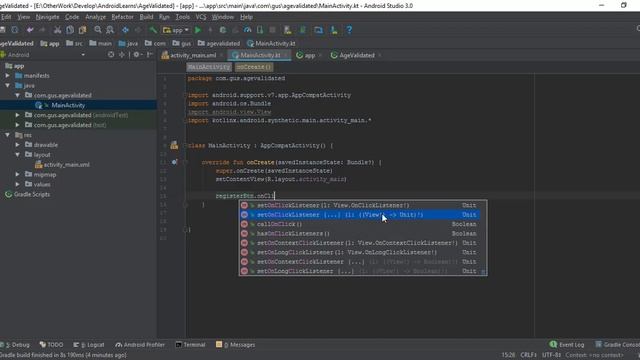This screenshot has width=640, height=360.
Task: Click the Undo arrow toolbar icon
Action: pyautogui.click(x=30, y=30)
